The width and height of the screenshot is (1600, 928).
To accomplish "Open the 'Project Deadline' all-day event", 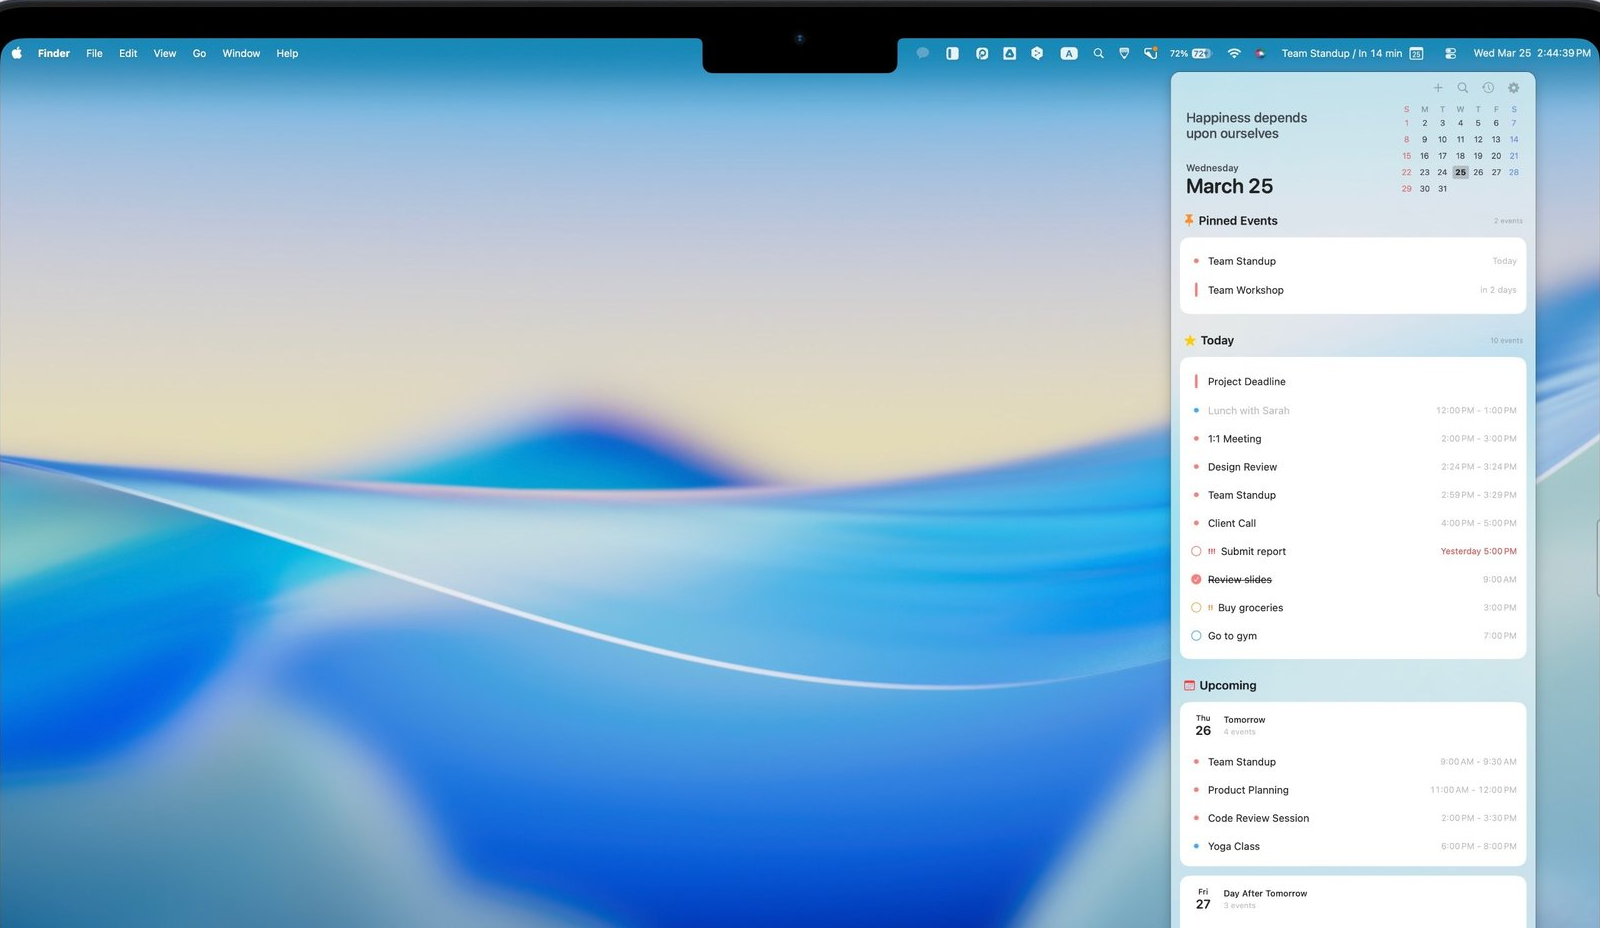I will tap(1353, 381).
